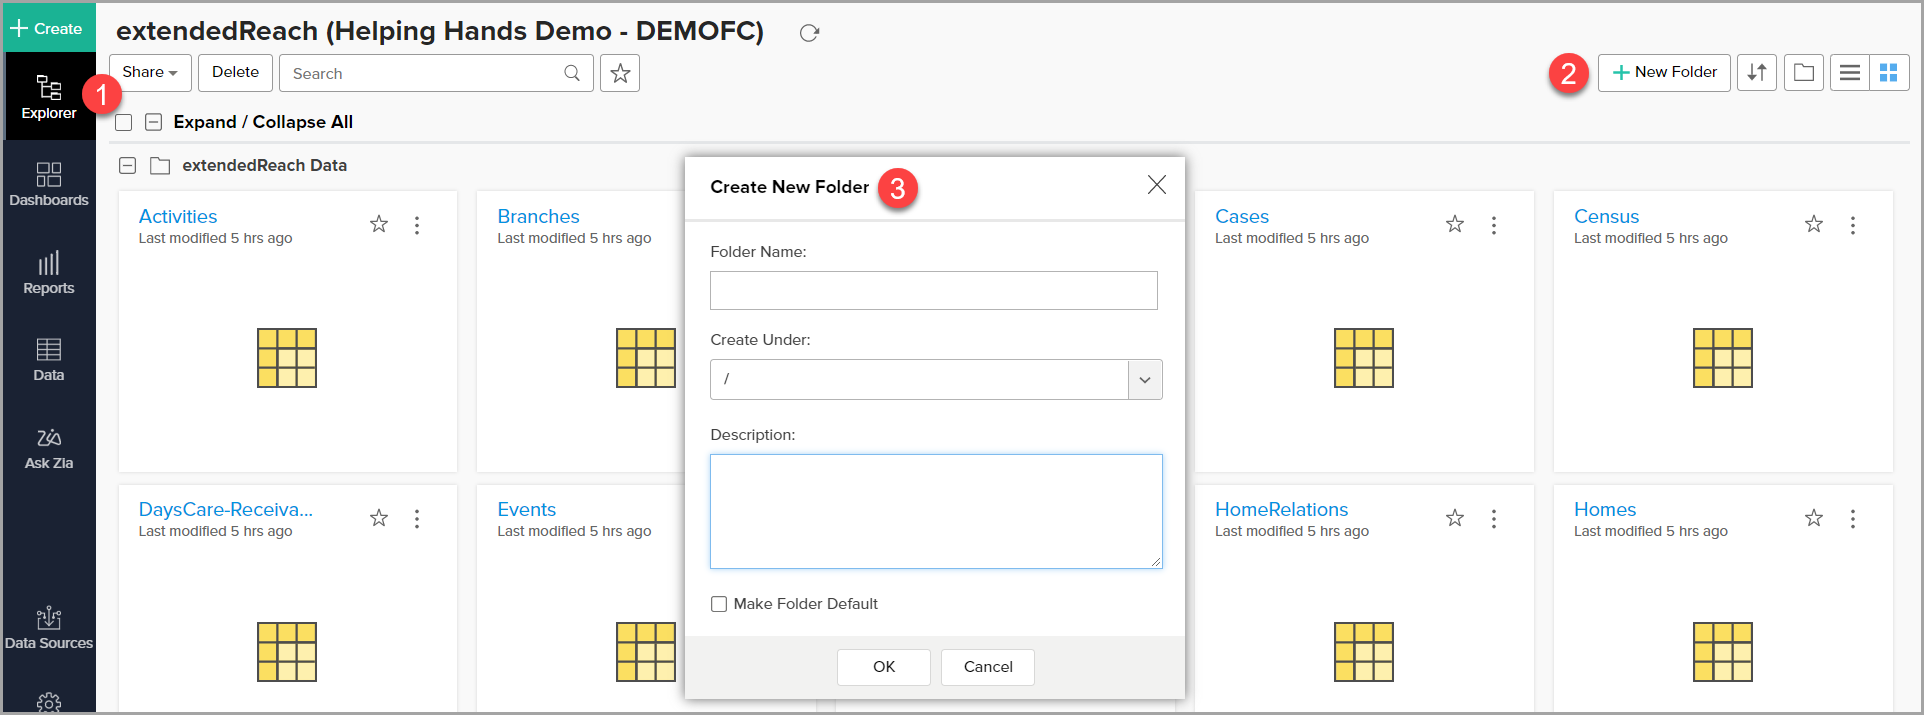1924x715 pixels.
Task: Star the DaysCare-Receiva... table
Action: (x=379, y=518)
